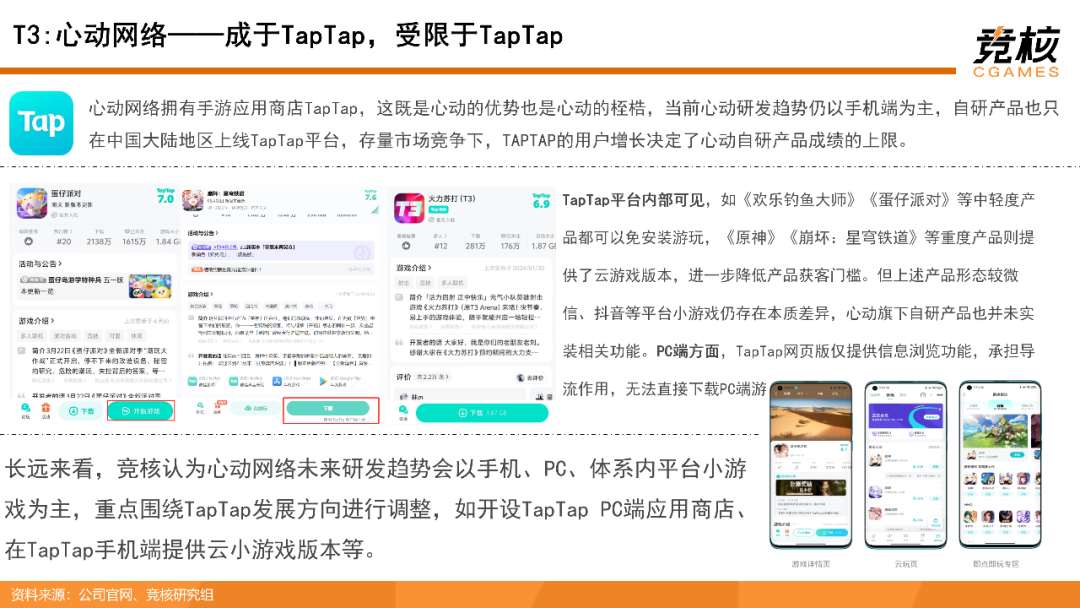Expand 游戏介绍 in 蛋仔派对 card

pos(37,321)
